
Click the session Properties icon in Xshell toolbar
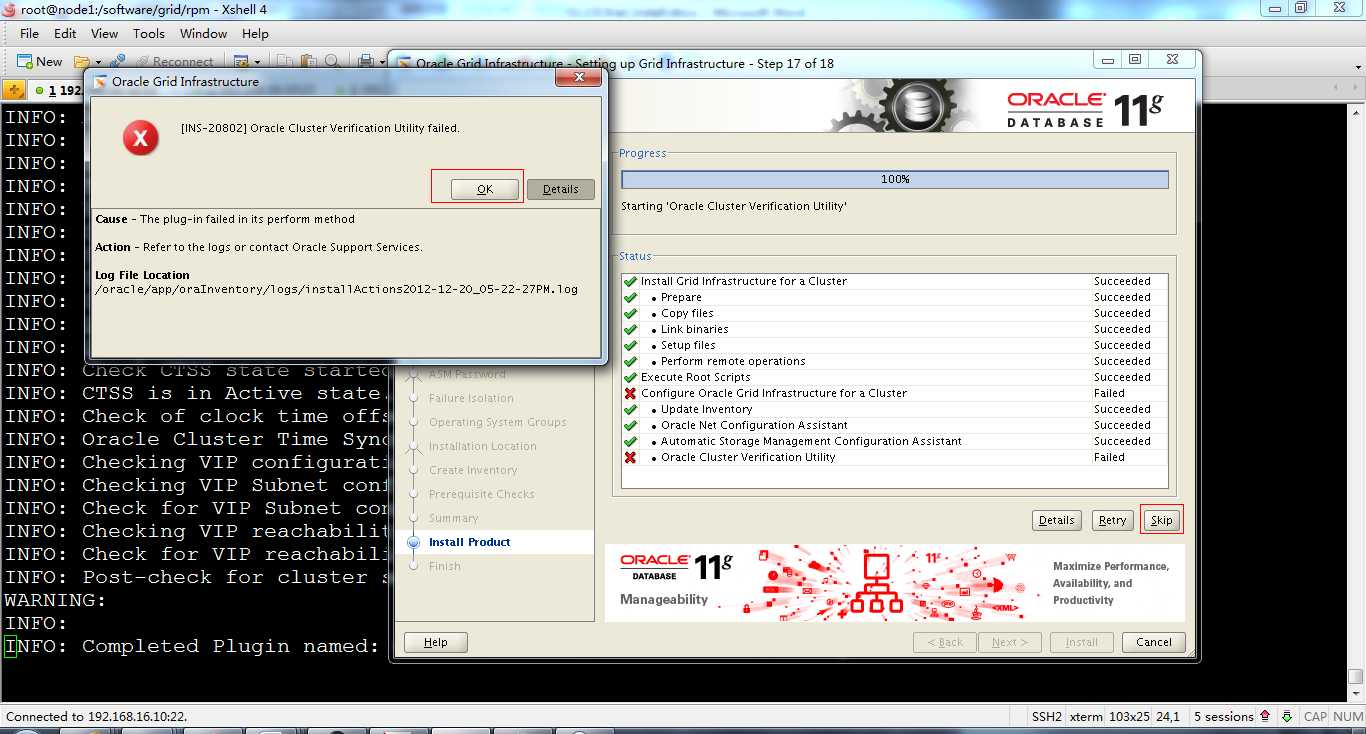click(240, 62)
